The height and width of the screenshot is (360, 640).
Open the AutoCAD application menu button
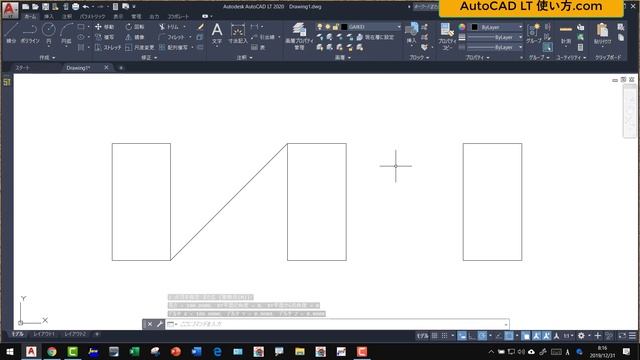[10, 9]
